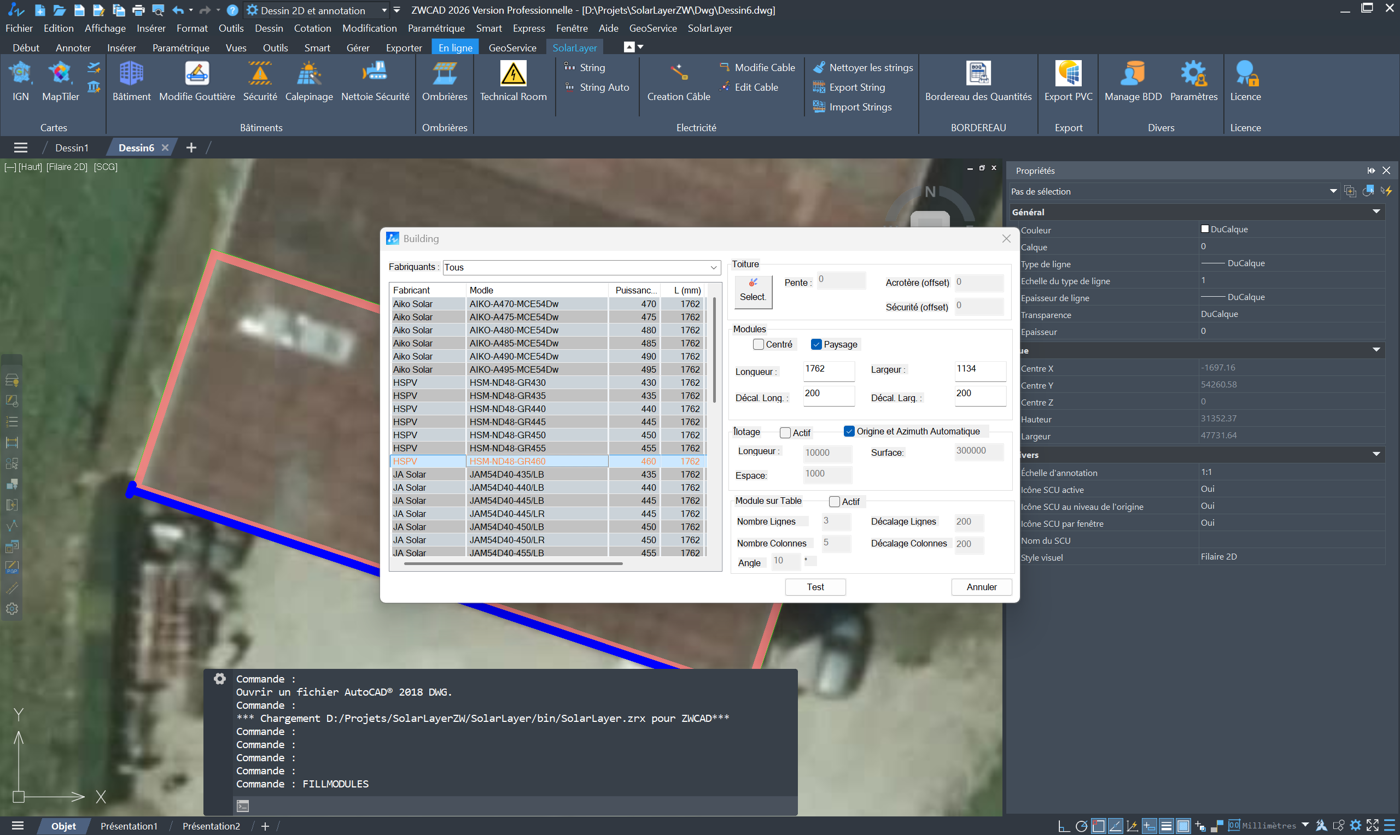Click the module list horizontal scrollbar

click(x=513, y=564)
